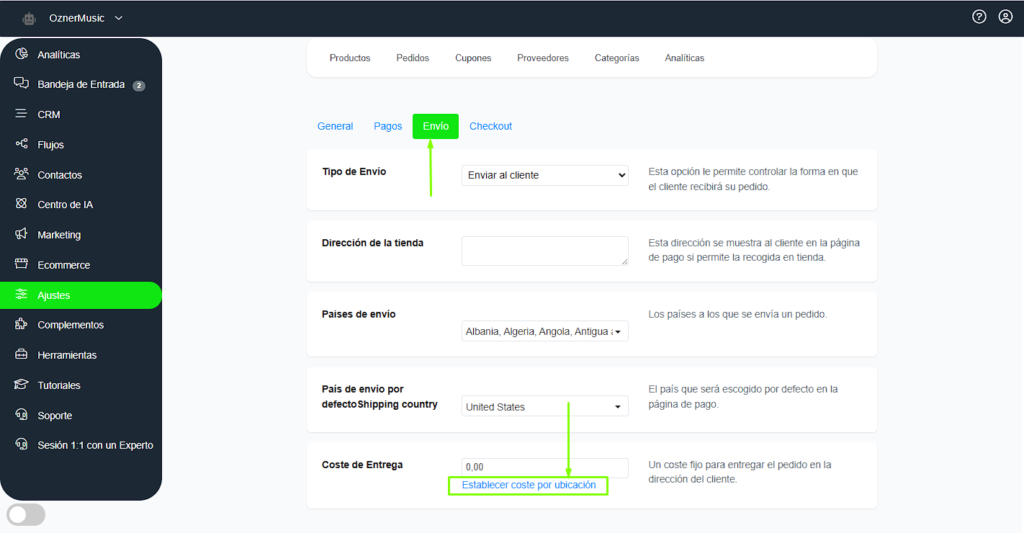Screen dimensions: 1024x533
Task: Open País de envío por defecto dropdown
Action: pyautogui.click(x=545, y=407)
